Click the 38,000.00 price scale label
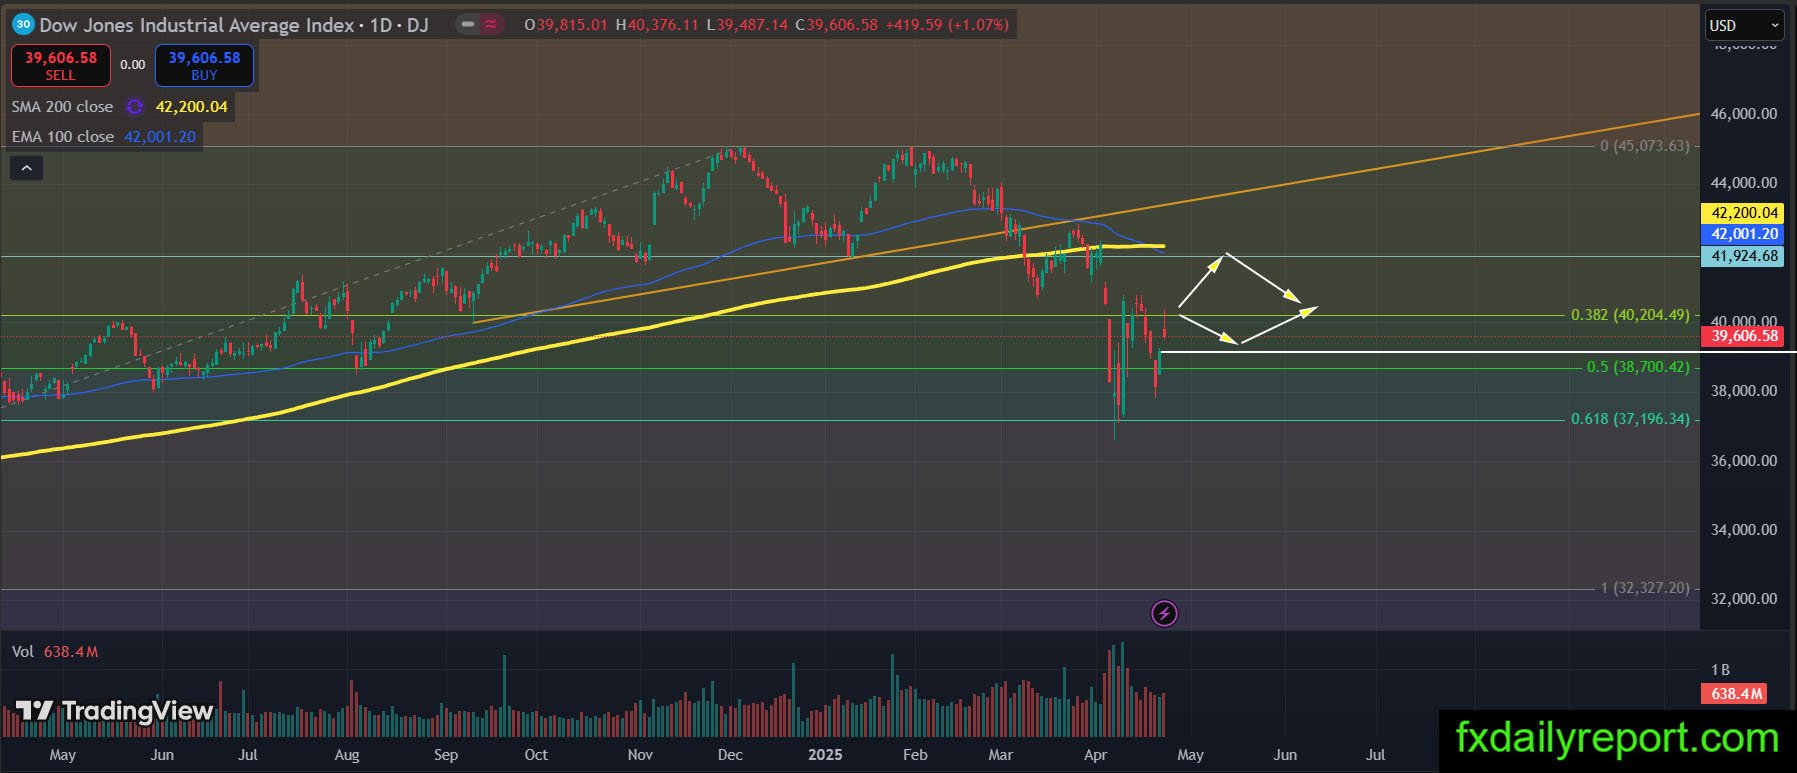Image resolution: width=1797 pixels, height=773 pixels. 1744,391
